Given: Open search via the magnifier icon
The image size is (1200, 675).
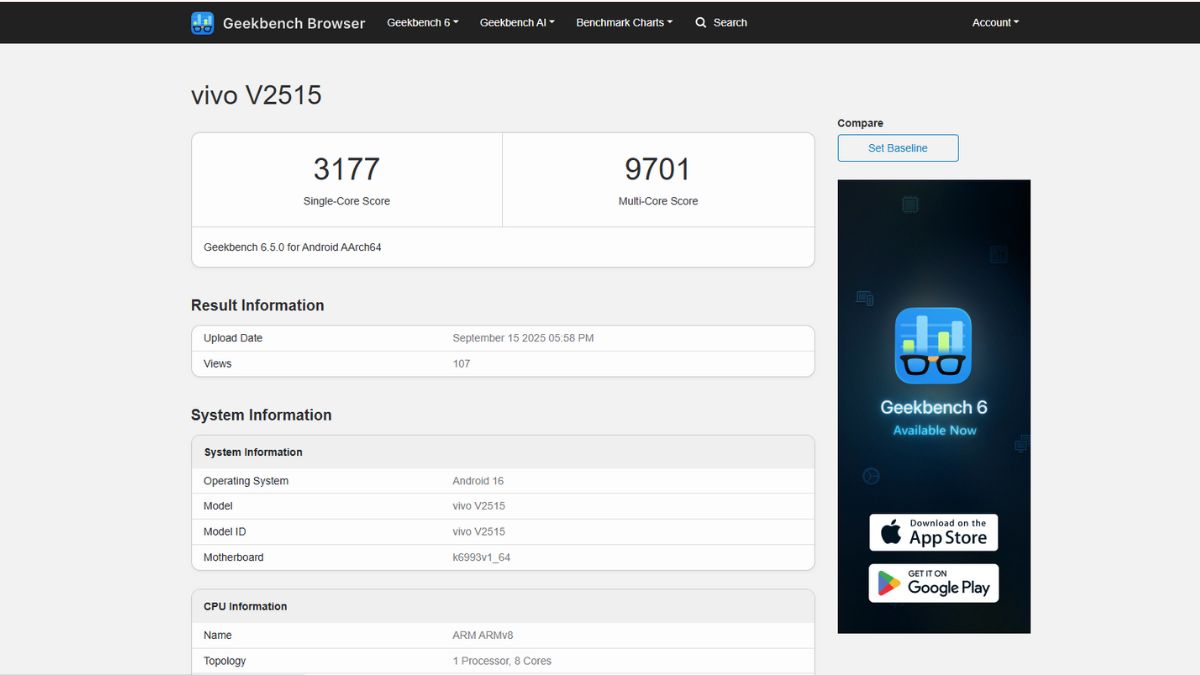Looking at the screenshot, I should pos(701,22).
